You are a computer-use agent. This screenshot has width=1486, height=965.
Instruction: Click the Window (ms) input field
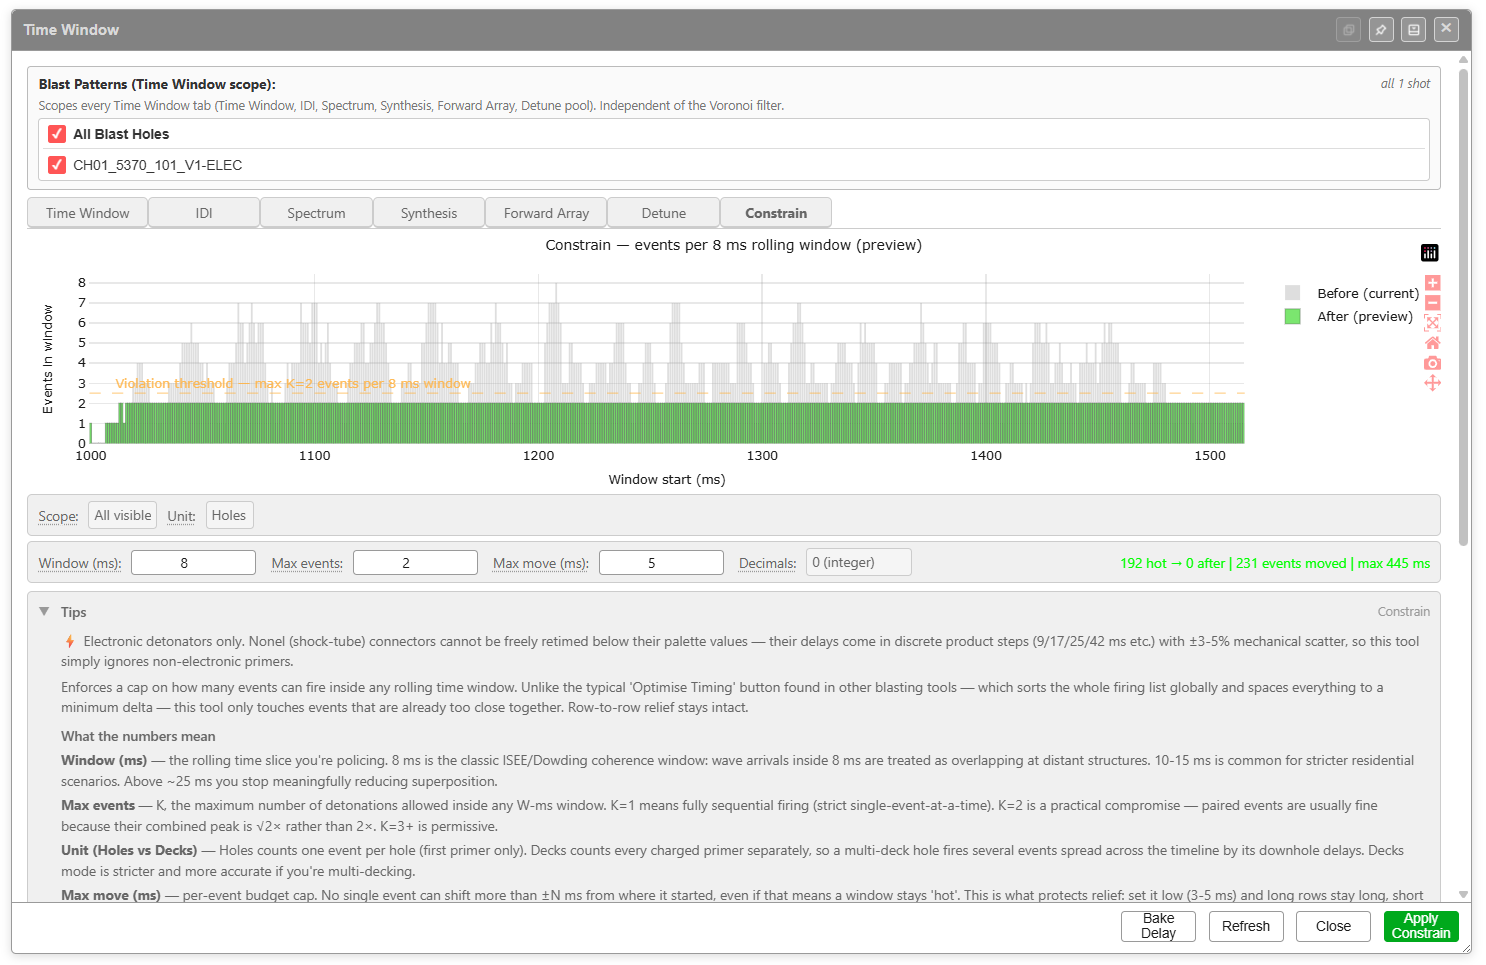193,563
